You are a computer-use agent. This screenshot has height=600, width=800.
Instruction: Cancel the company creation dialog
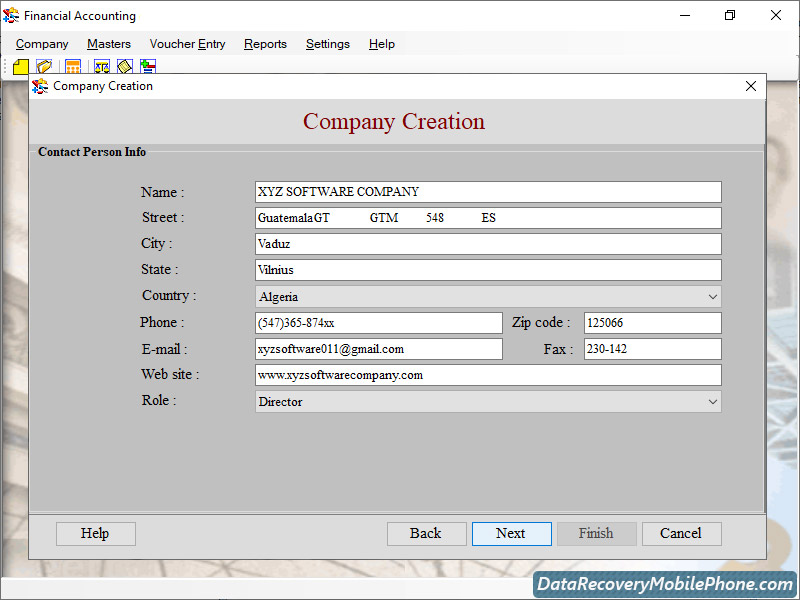pos(681,533)
